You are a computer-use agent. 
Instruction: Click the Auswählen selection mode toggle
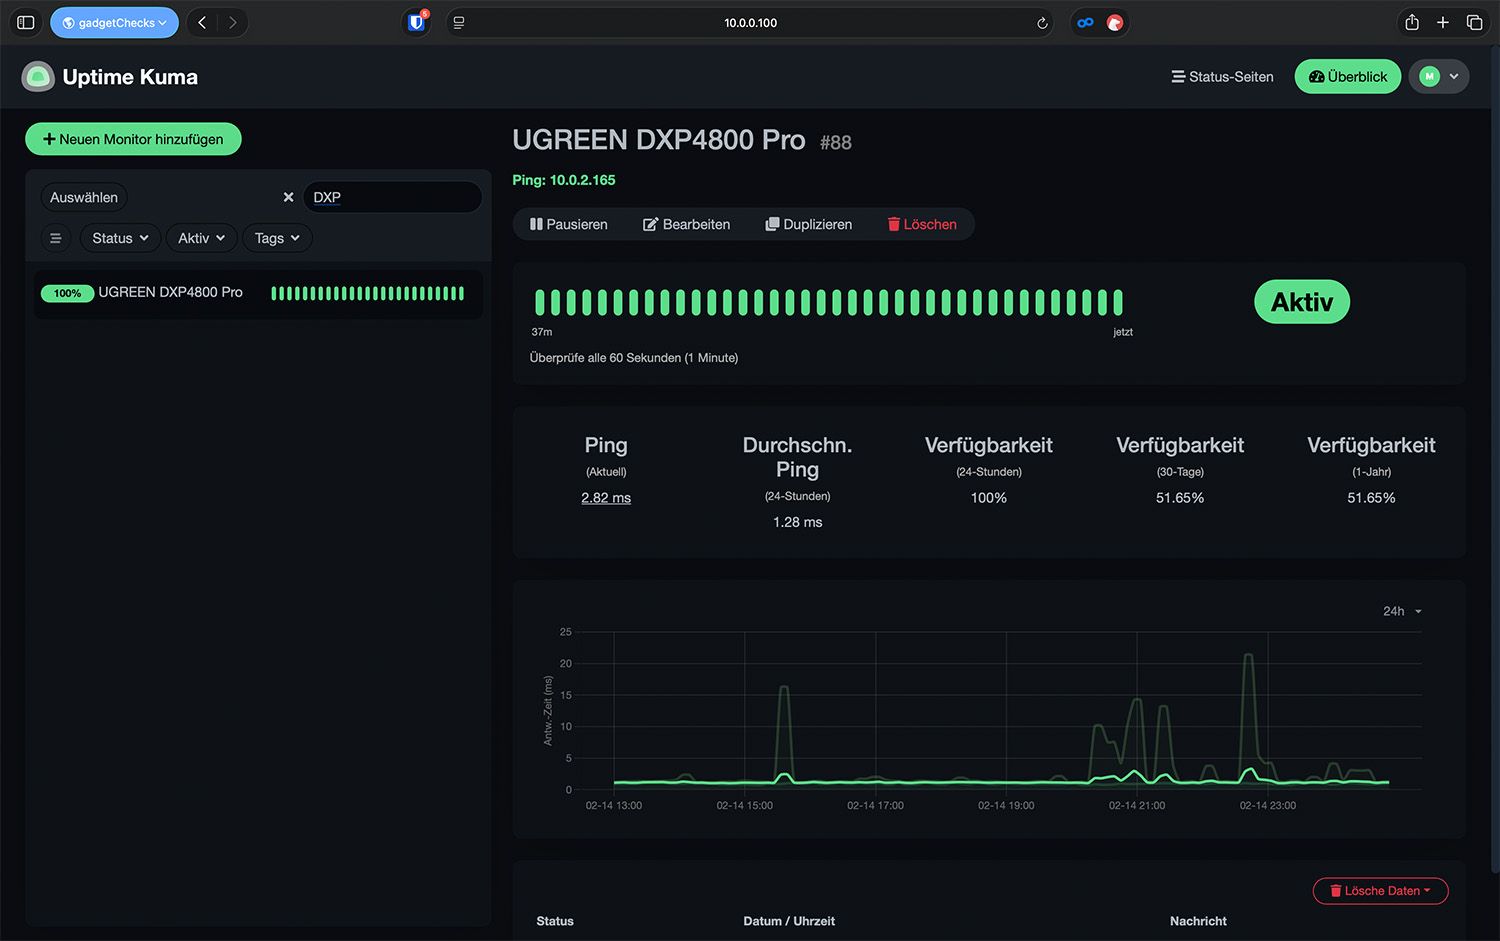tap(84, 198)
